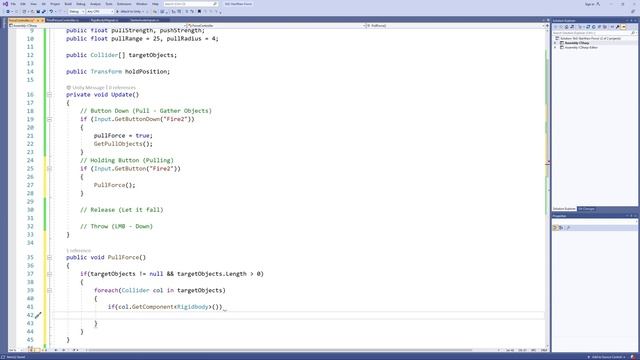The height and width of the screenshot is (360, 640).
Task: Open the Extensions menu
Action: tap(124, 4)
